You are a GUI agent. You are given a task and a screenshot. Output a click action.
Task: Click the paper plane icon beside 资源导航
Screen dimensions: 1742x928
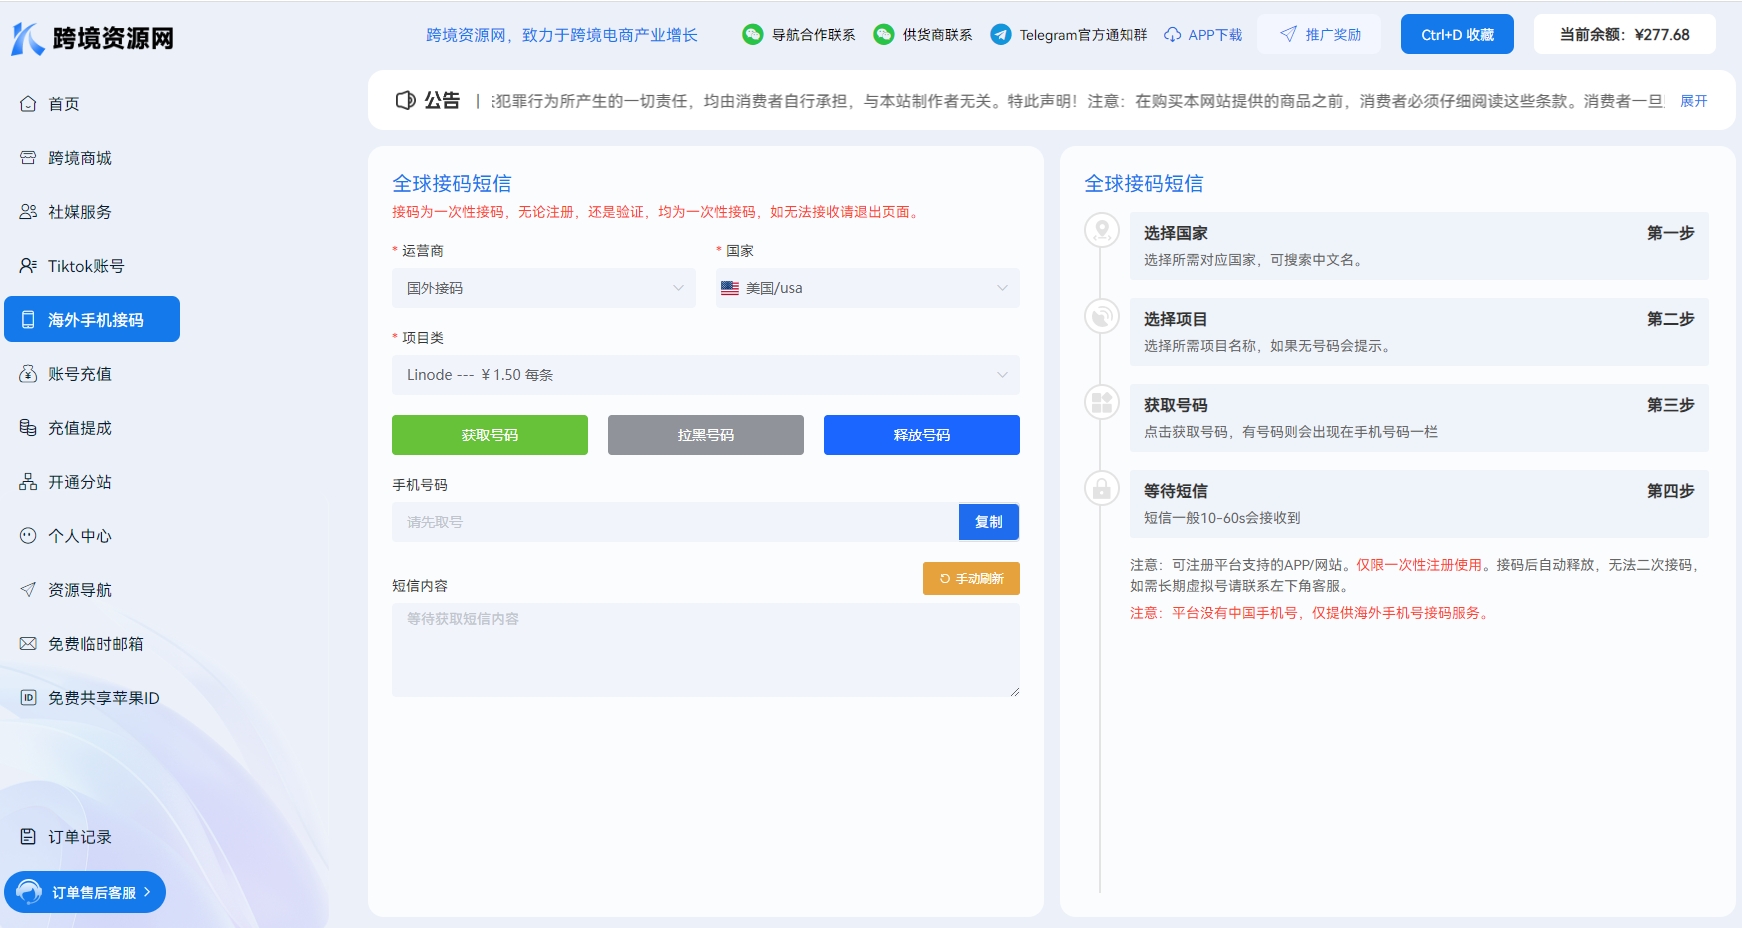(28, 590)
